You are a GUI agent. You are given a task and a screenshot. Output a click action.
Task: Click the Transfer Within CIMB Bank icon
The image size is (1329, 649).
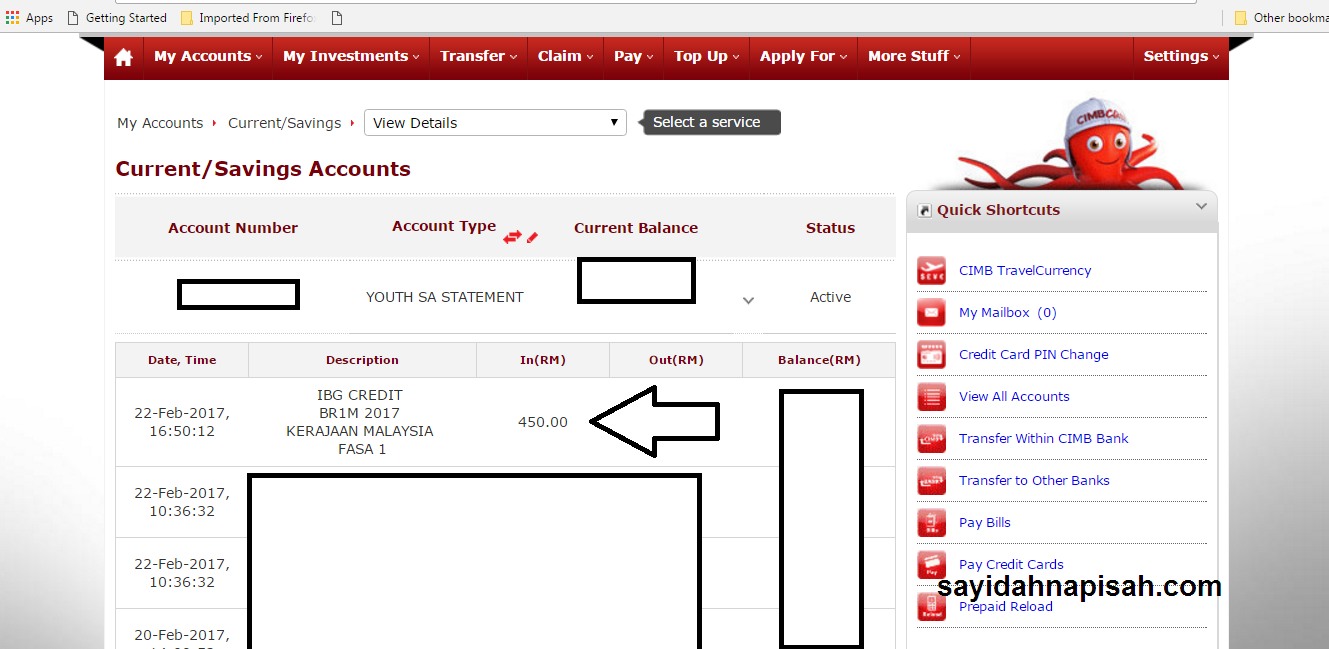[x=931, y=439]
